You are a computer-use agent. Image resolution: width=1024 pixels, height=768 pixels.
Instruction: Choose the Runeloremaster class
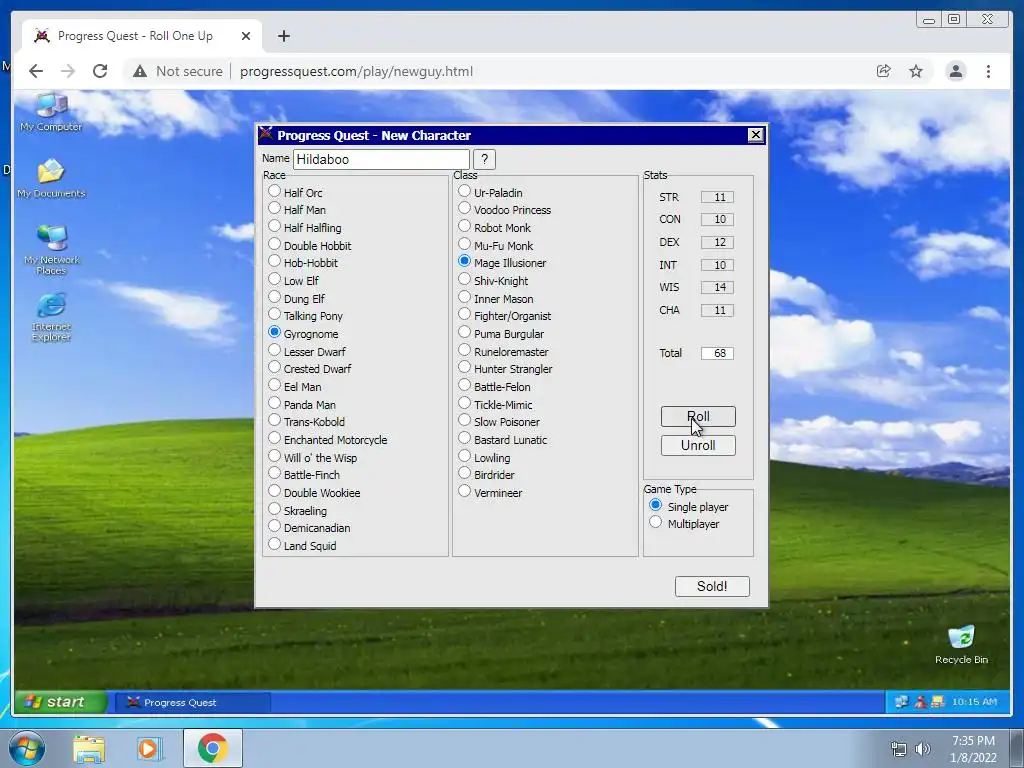coord(464,350)
